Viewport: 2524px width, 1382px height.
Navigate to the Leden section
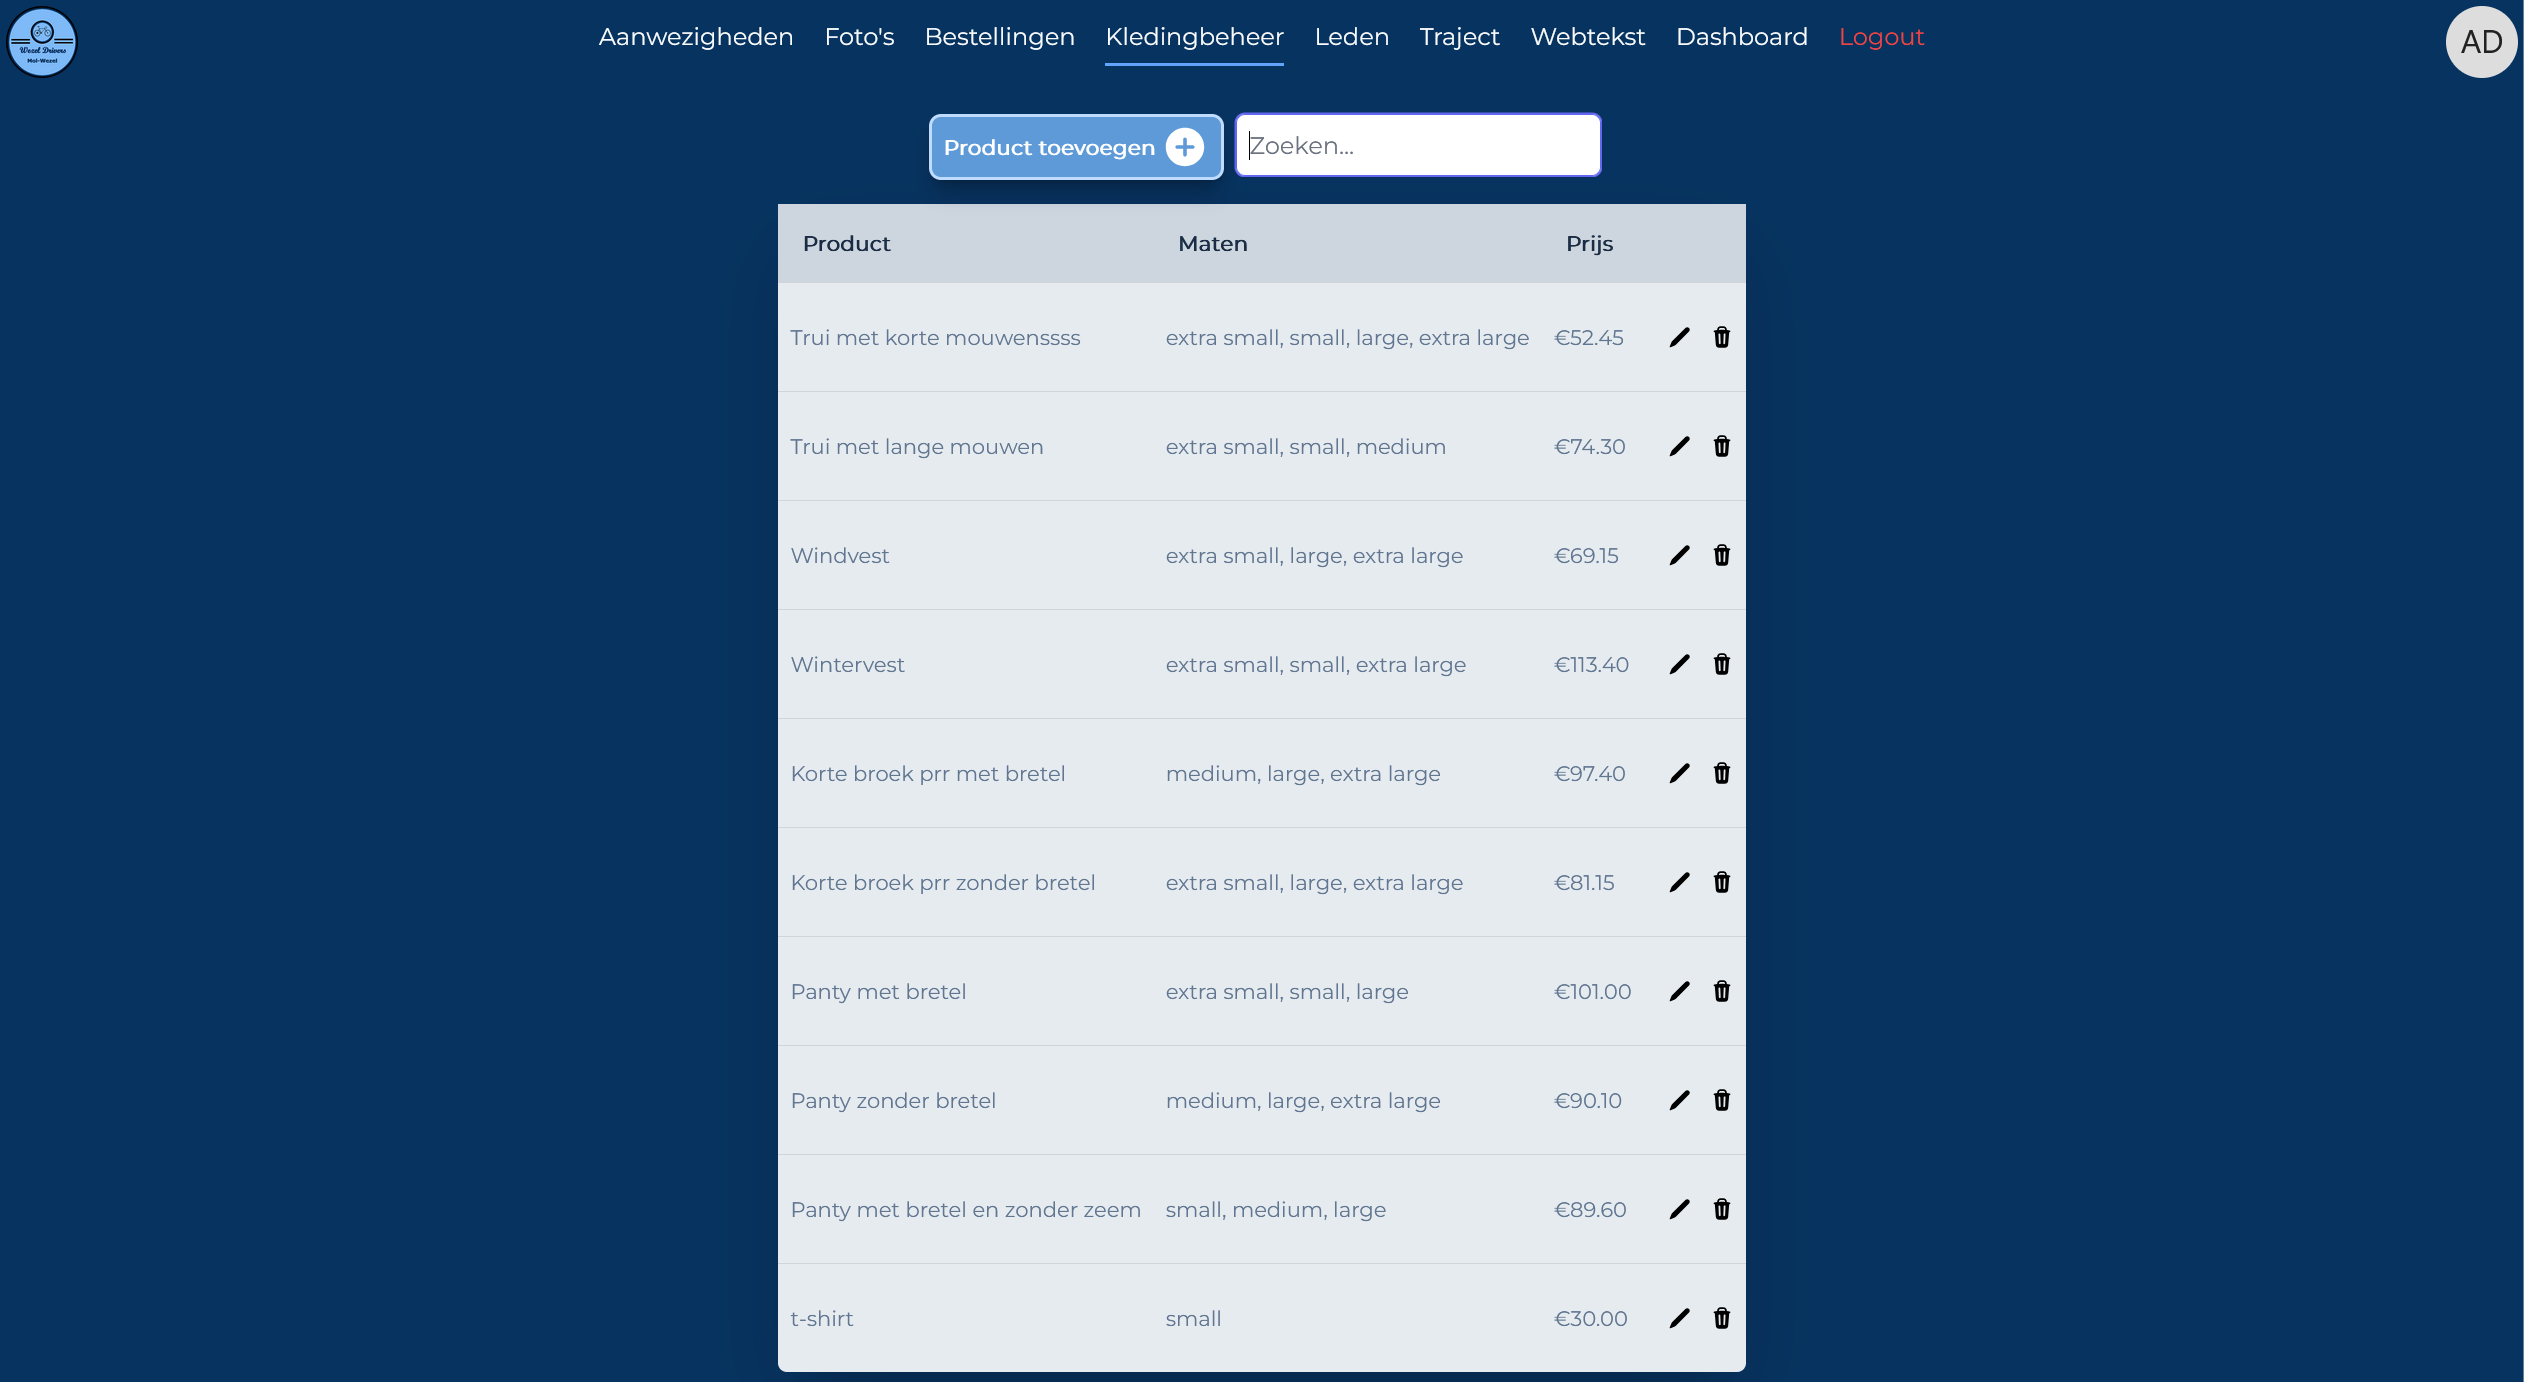click(x=1351, y=36)
